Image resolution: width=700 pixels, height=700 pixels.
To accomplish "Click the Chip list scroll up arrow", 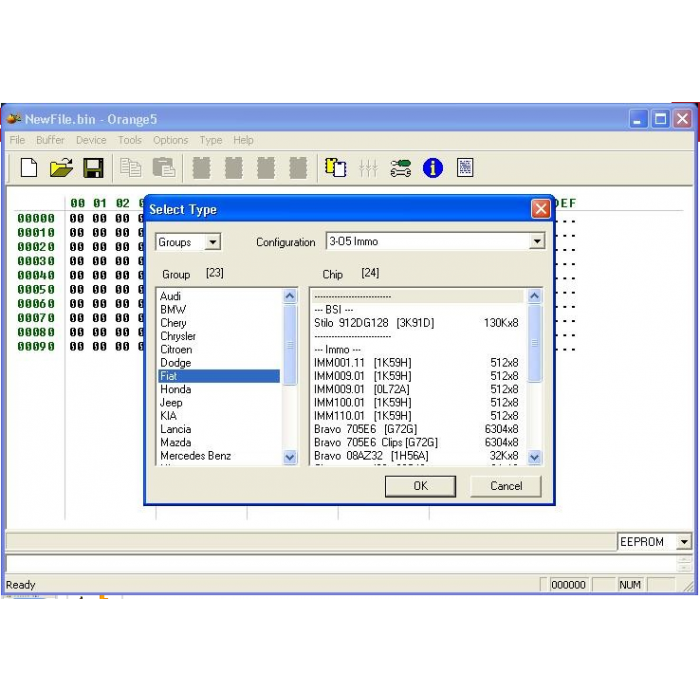I will click(534, 296).
